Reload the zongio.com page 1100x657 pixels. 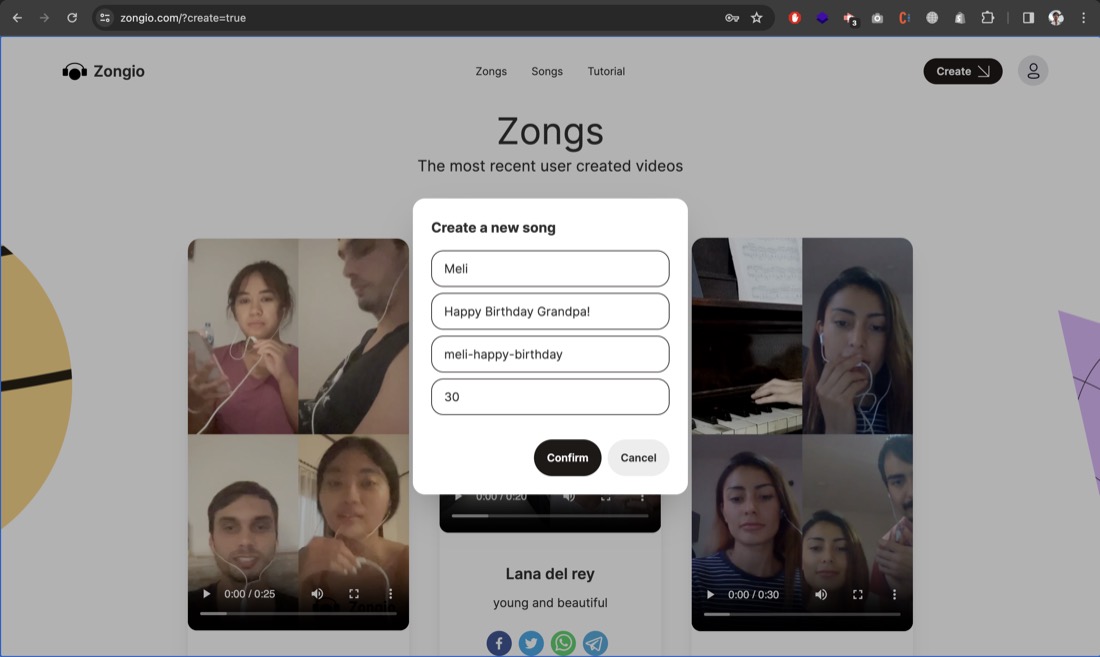click(x=72, y=18)
